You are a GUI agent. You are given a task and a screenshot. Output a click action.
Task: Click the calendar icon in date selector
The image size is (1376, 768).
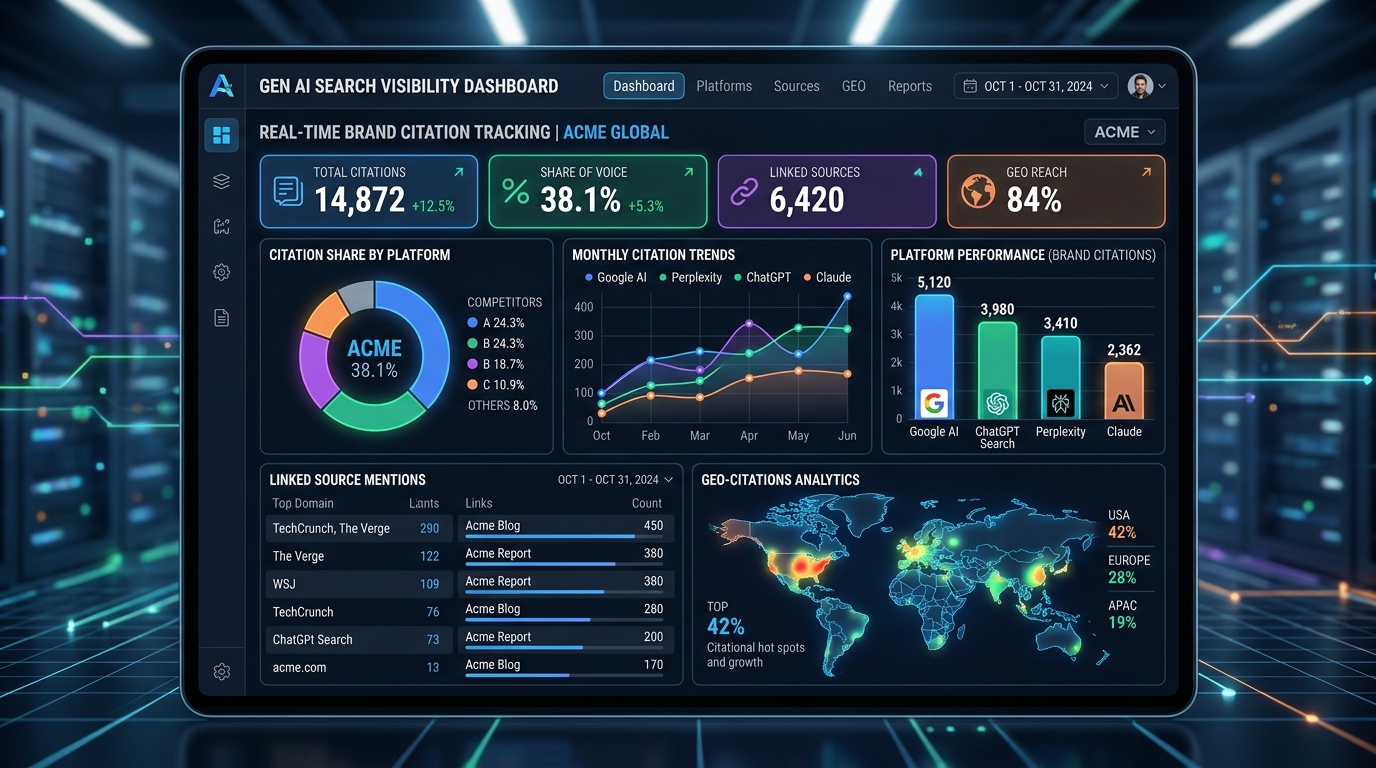pyautogui.click(x=969, y=86)
